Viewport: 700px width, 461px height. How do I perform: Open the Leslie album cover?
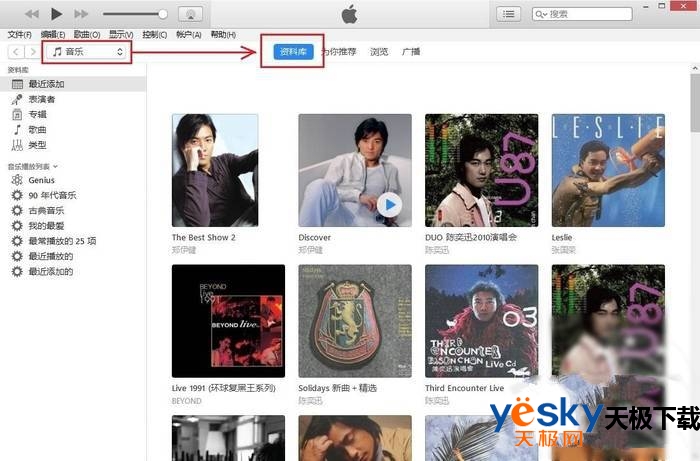pos(608,170)
